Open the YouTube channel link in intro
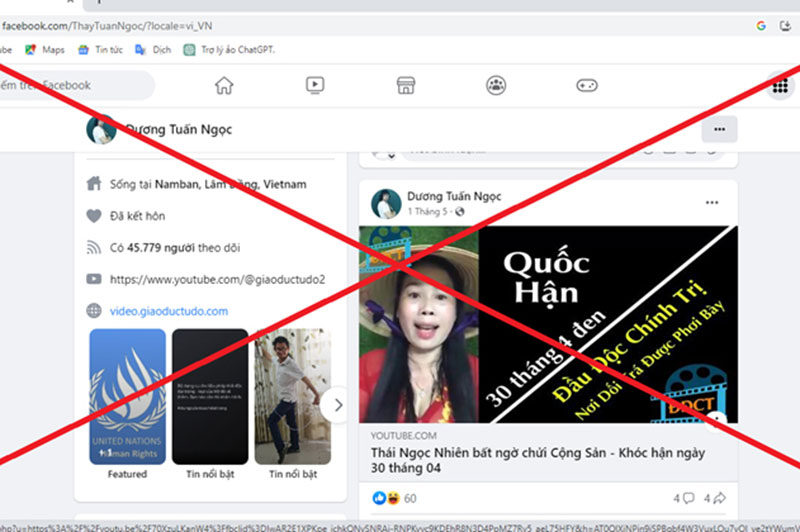The image size is (800, 532). coord(217,279)
